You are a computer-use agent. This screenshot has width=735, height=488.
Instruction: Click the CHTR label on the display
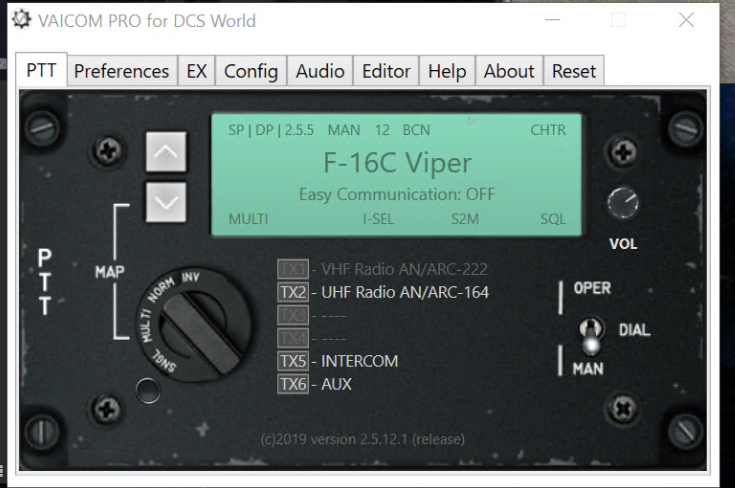[548, 130]
